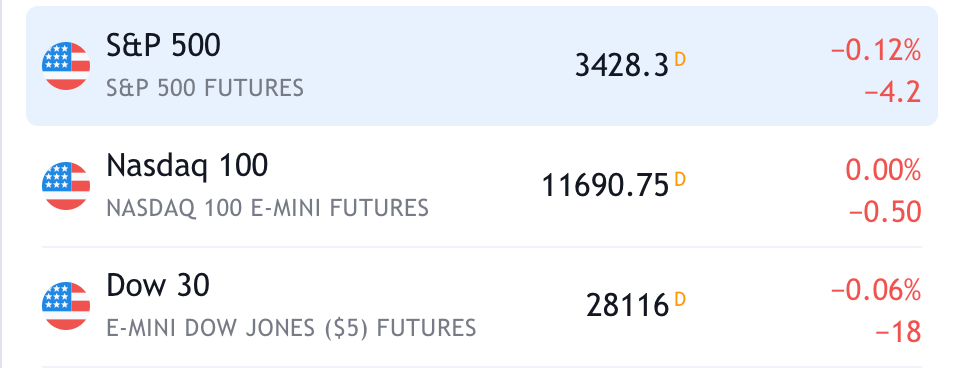This screenshot has height=368, width=962.
Task: Click the S&P 500 −4.2 point change
Action: [893, 93]
